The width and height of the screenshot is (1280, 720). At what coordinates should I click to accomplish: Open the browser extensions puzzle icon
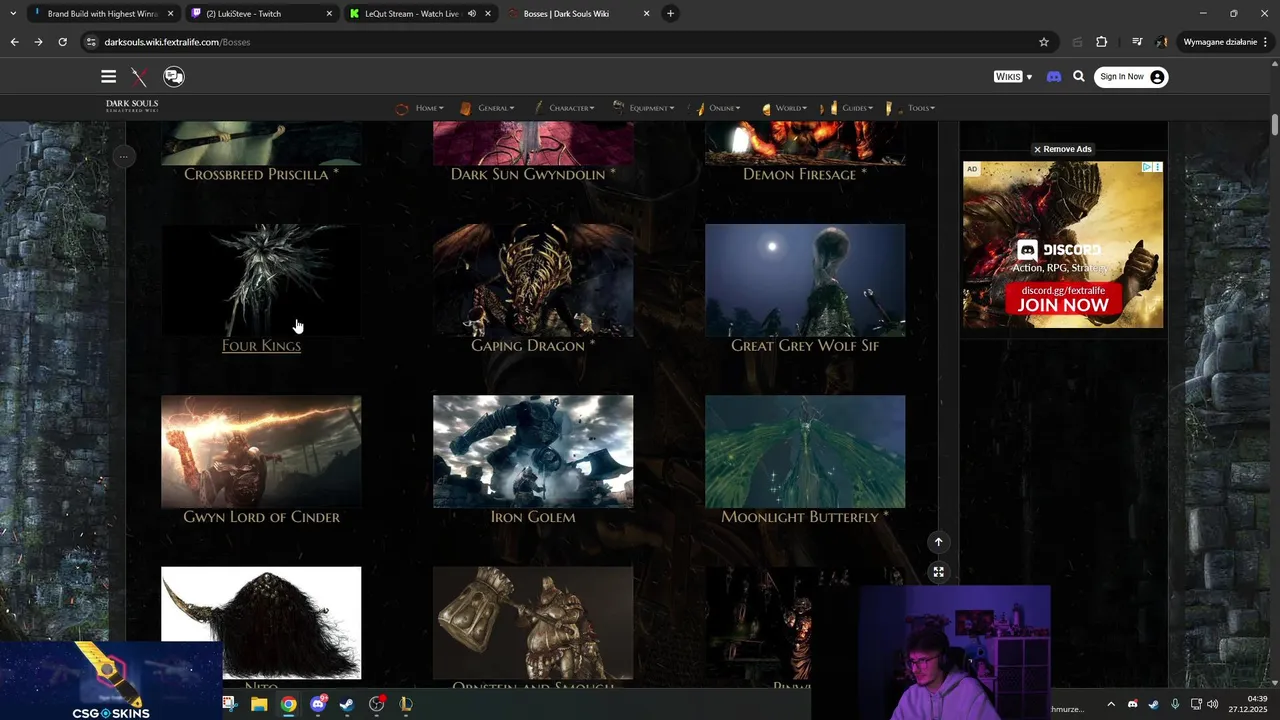pyautogui.click(x=1102, y=42)
